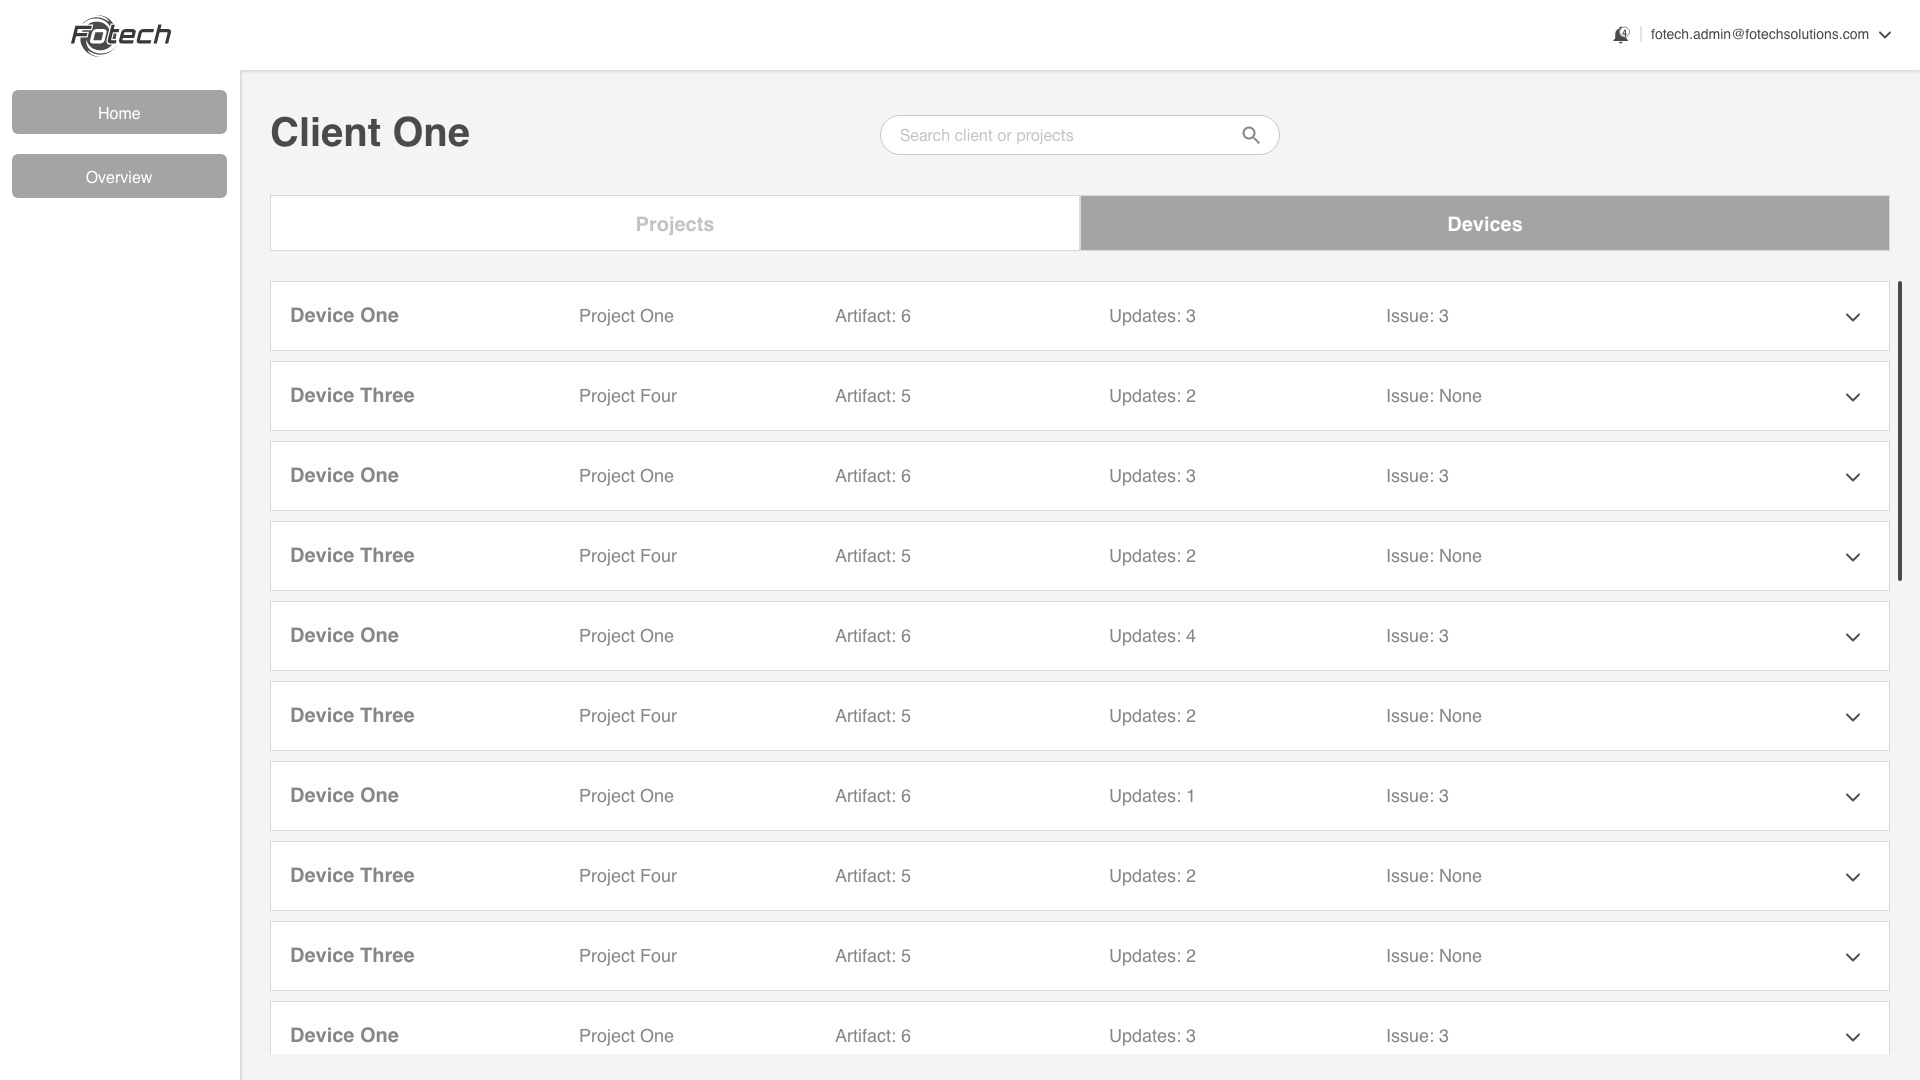1920x1080 pixels.
Task: Expand the ninth row's Device Three chevron
Action: [x=1852, y=957]
